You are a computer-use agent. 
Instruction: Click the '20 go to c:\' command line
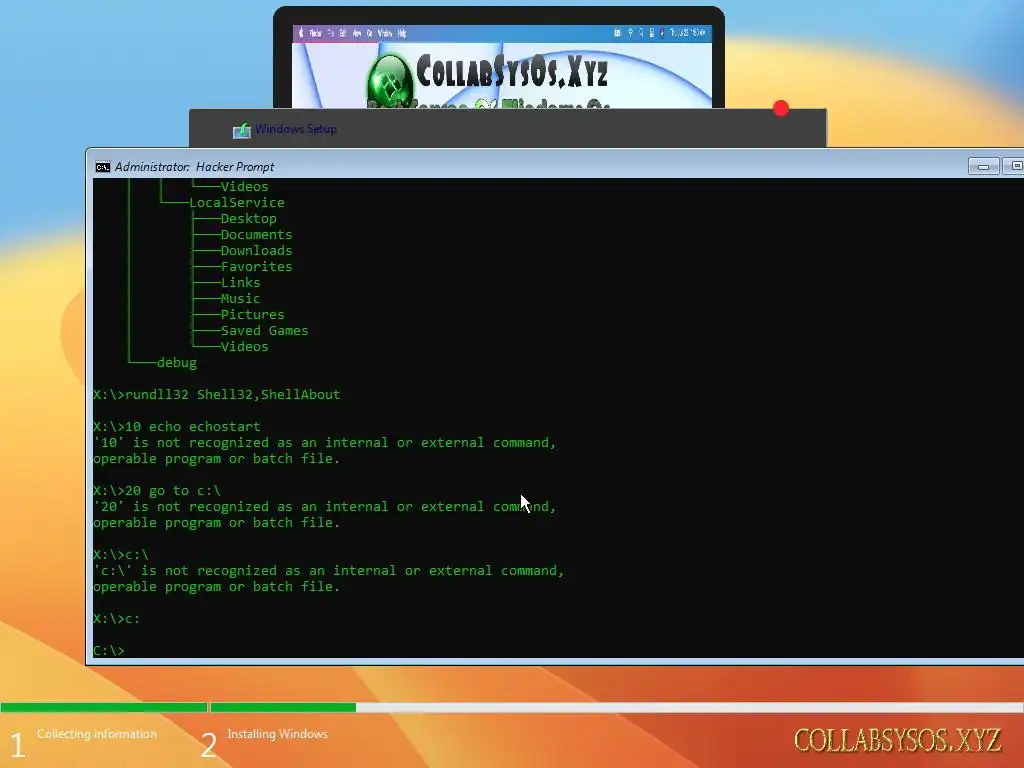coord(157,490)
